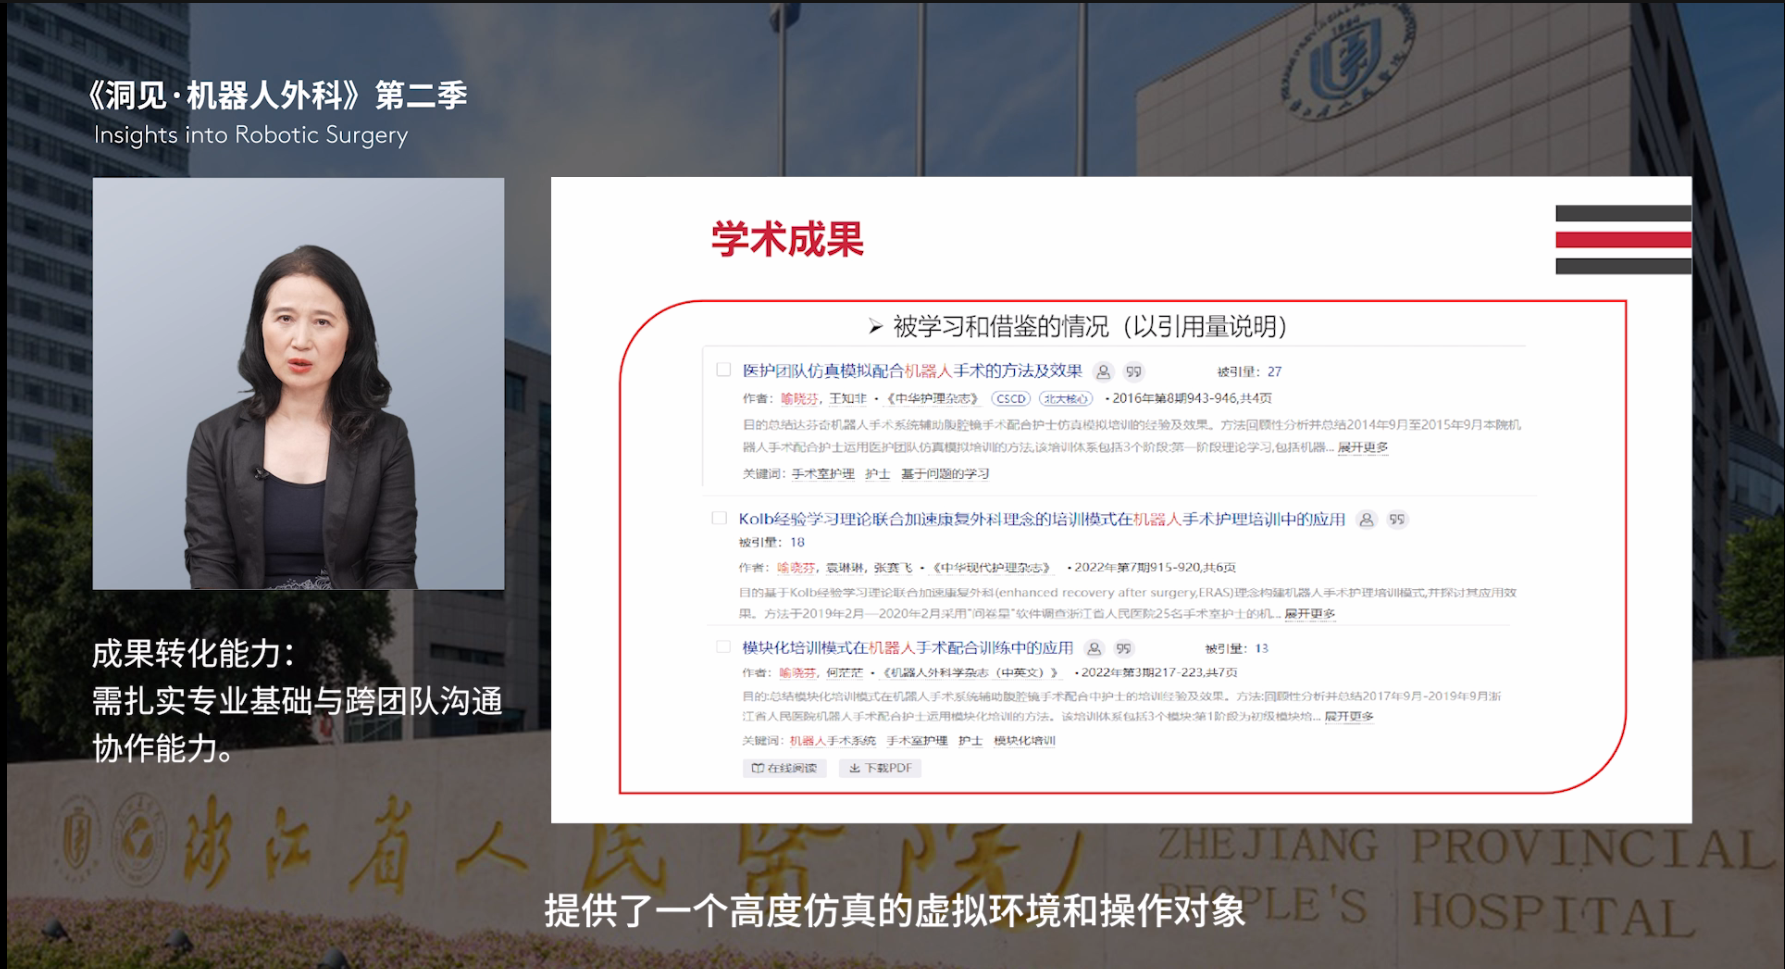Viewport: 1785px width, 969px height.
Task: Click the speaker video thumbnail
Action: click(x=298, y=383)
